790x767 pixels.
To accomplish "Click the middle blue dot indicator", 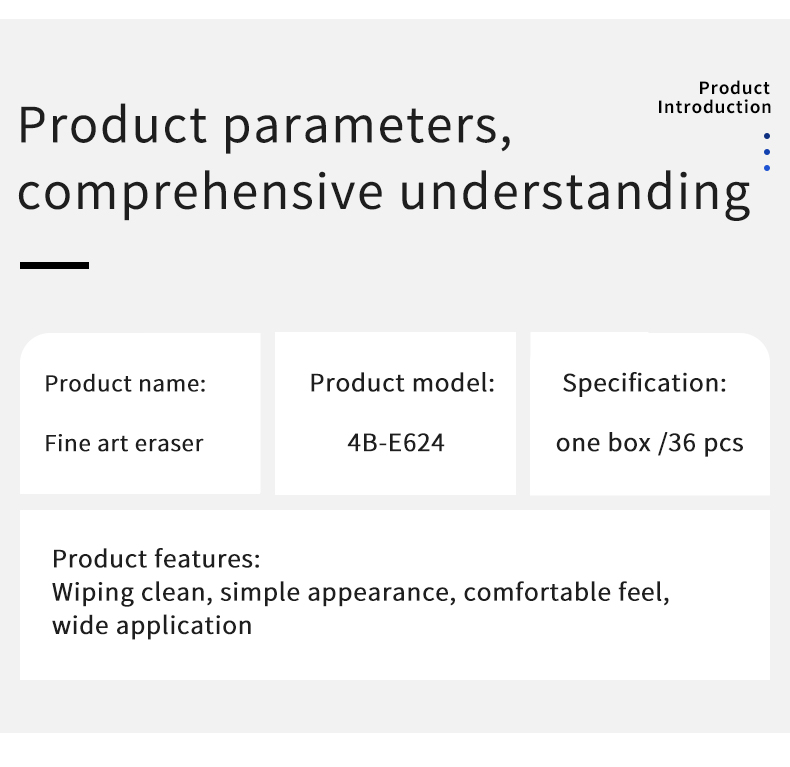I will click(767, 152).
